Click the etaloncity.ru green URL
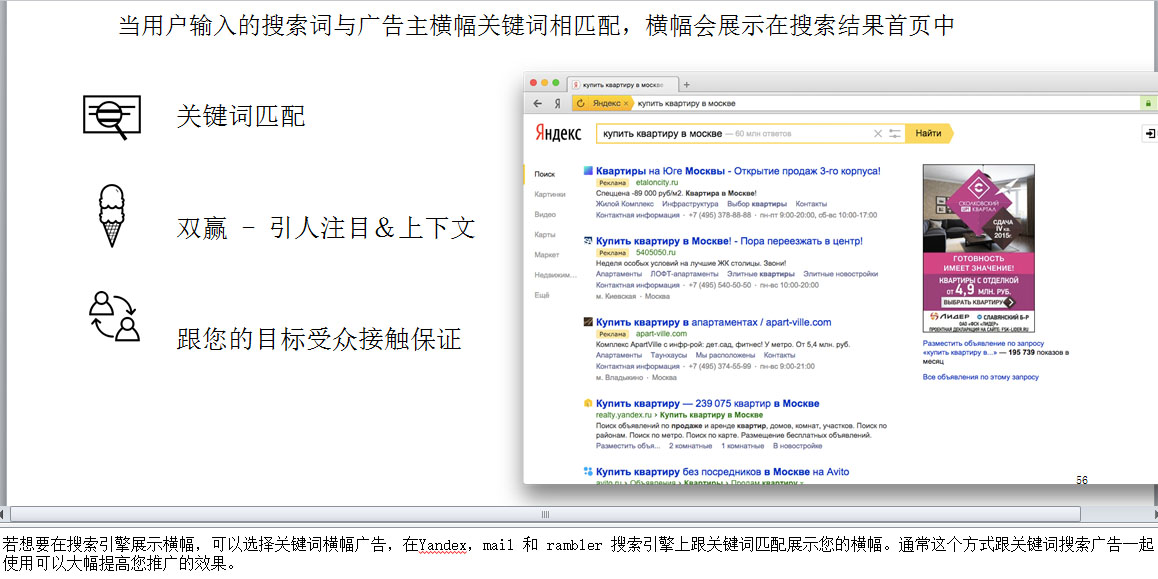This screenshot has height=579, width=1158. [x=657, y=182]
